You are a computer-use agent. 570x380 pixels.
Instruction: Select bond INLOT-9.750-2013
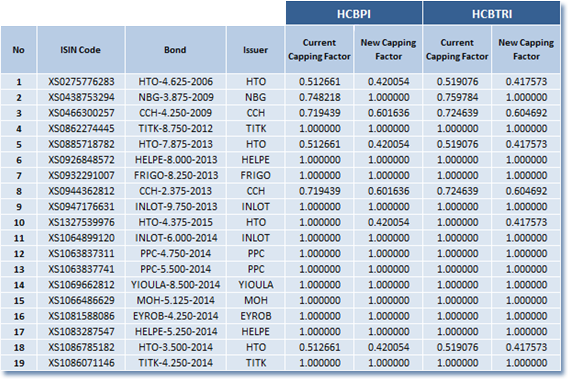tap(176, 207)
